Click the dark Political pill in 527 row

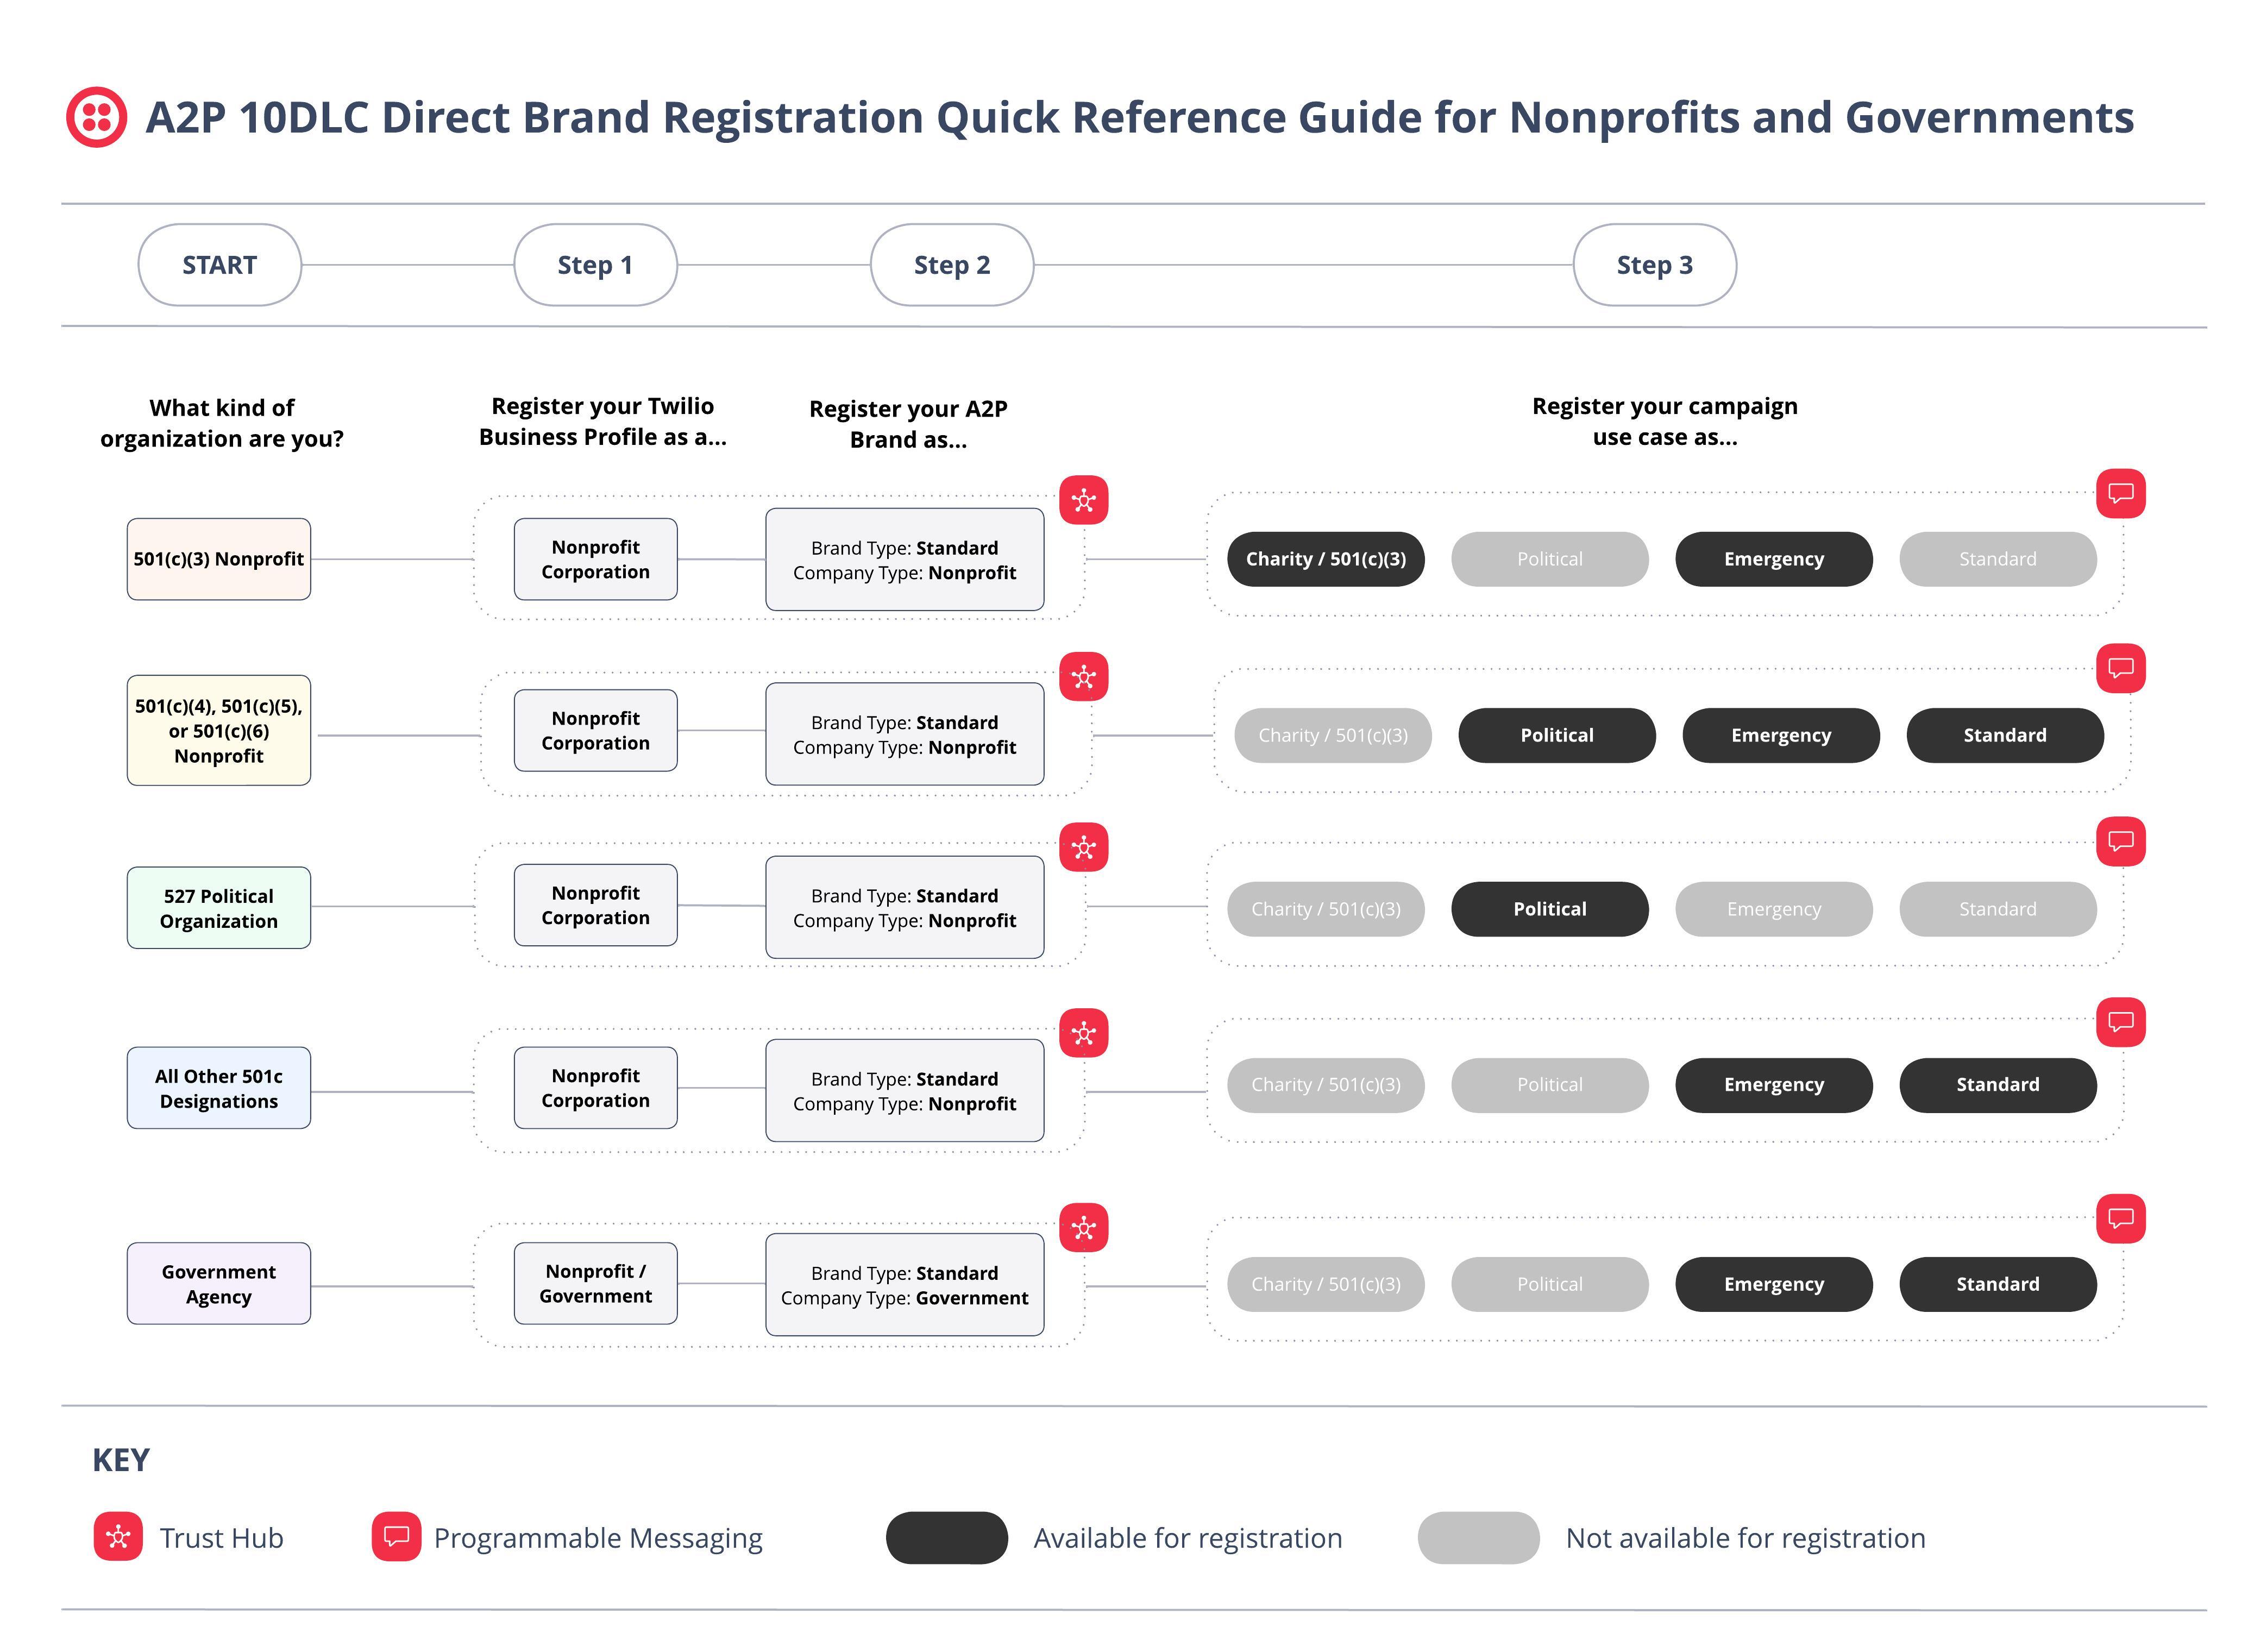pos(1549,909)
